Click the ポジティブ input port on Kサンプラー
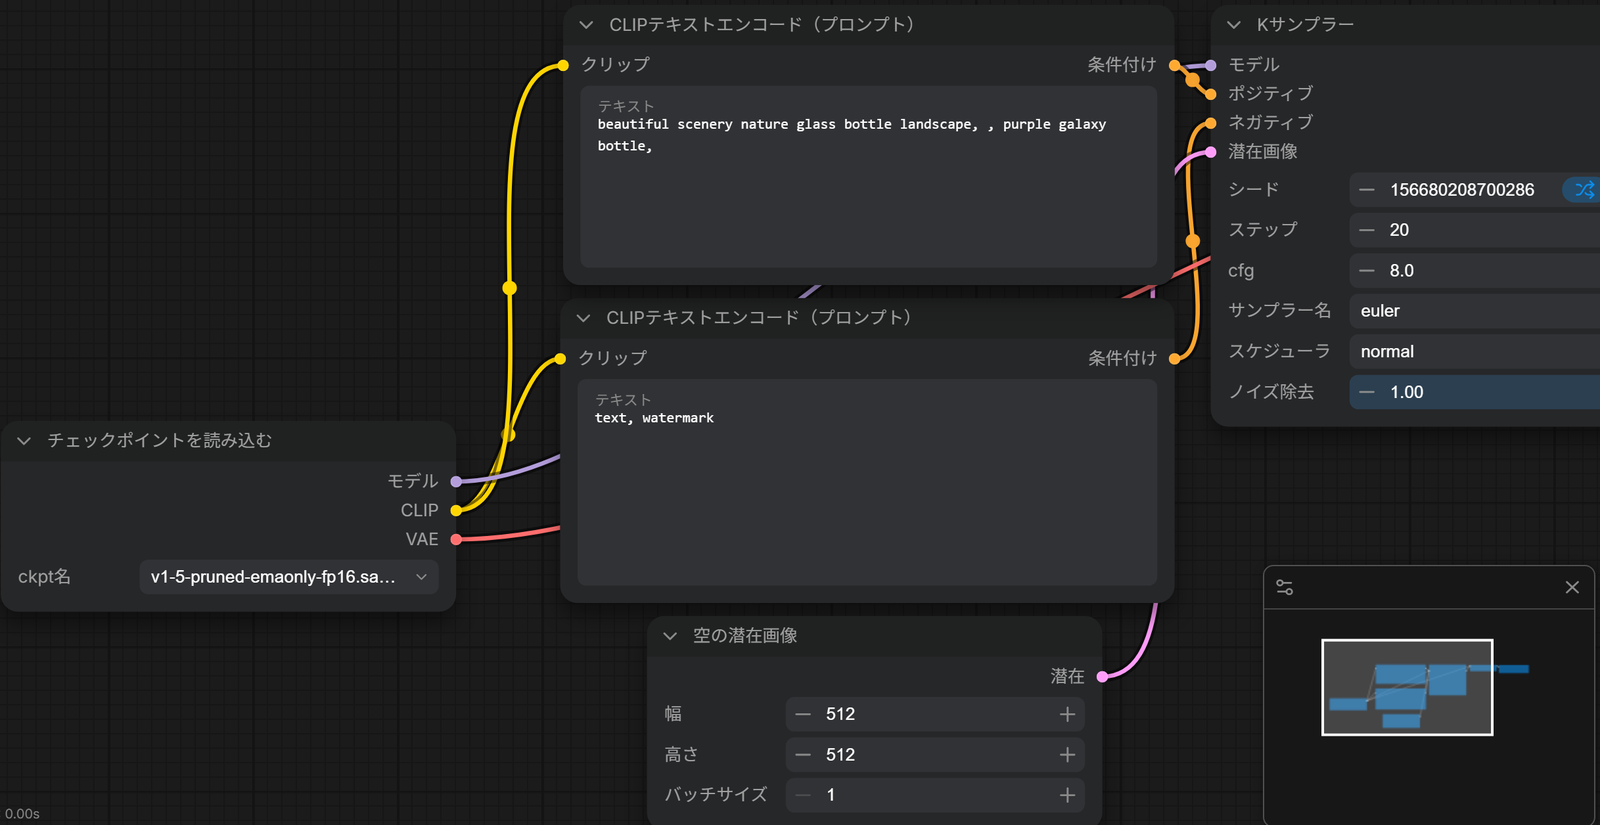Image resolution: width=1600 pixels, height=825 pixels. pyautogui.click(x=1210, y=94)
